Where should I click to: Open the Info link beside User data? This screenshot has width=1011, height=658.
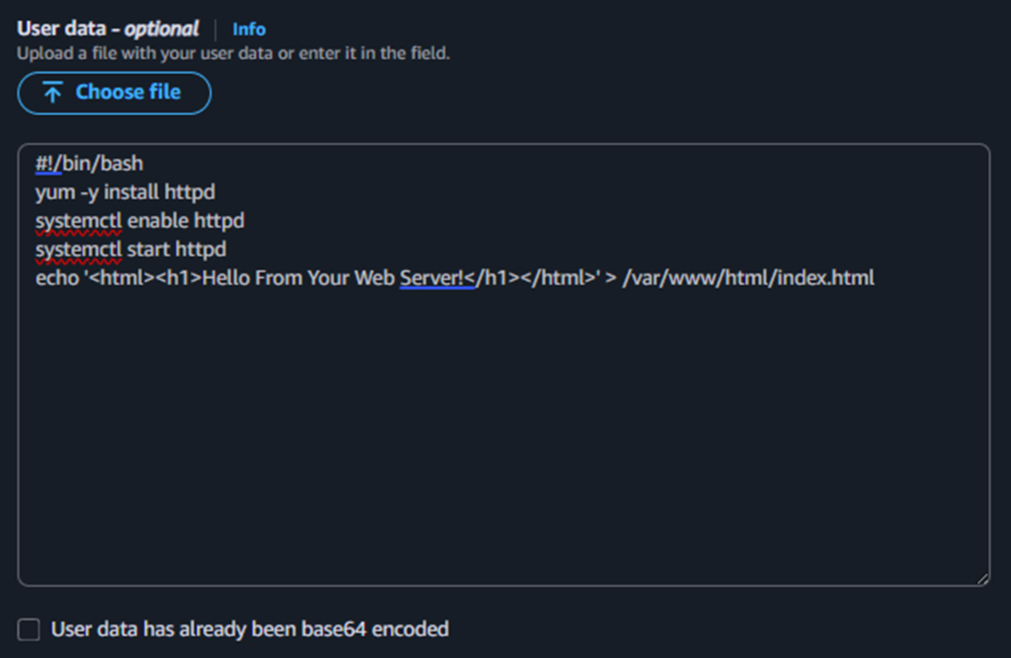pyautogui.click(x=248, y=29)
